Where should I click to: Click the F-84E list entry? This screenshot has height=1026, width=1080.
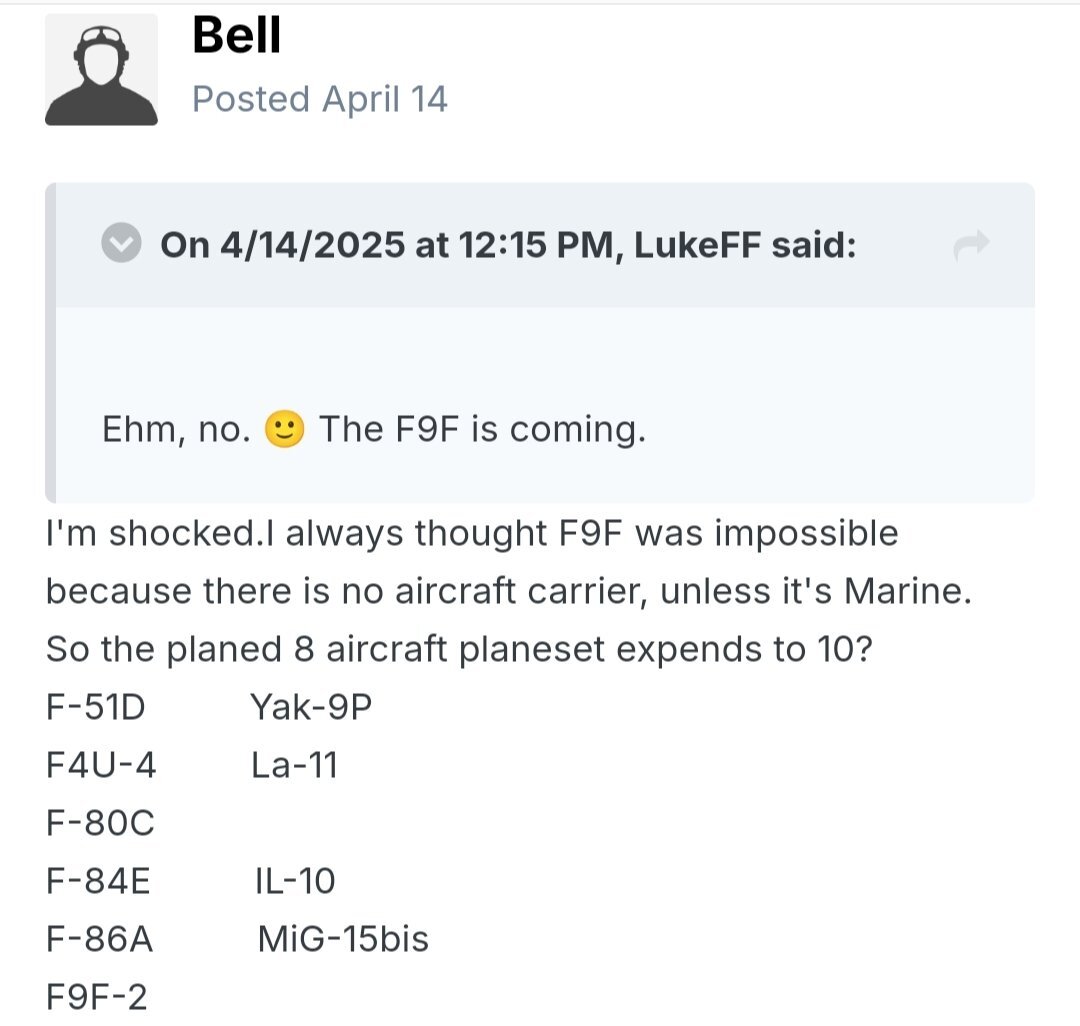tap(98, 882)
